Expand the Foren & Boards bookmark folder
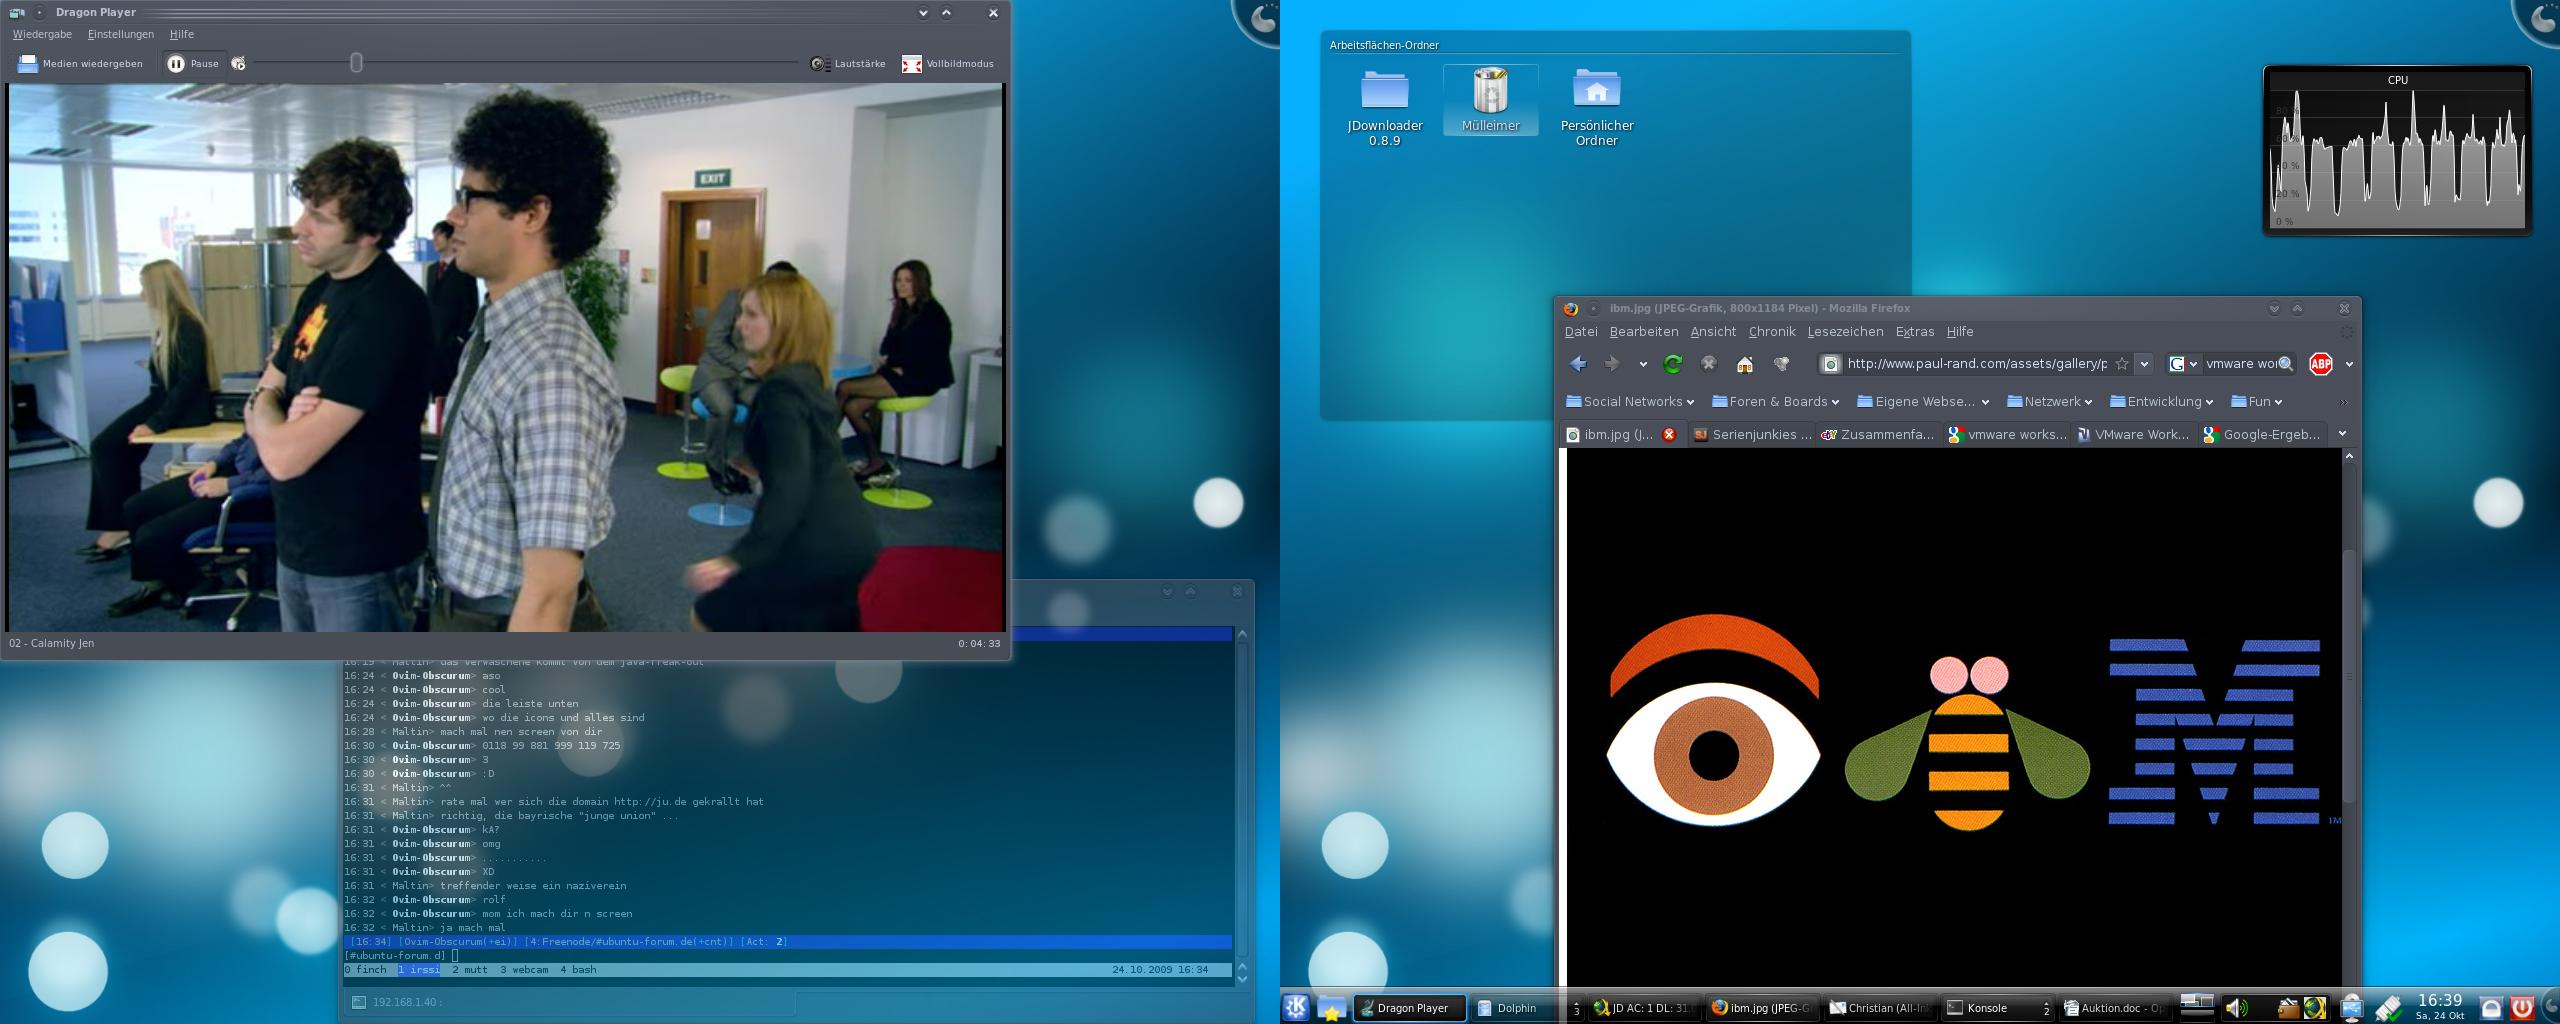 [x=1776, y=402]
